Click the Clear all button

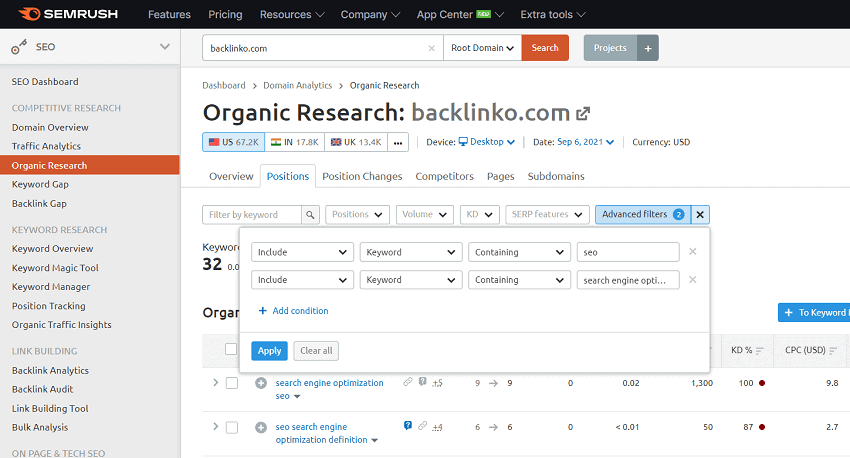click(317, 351)
